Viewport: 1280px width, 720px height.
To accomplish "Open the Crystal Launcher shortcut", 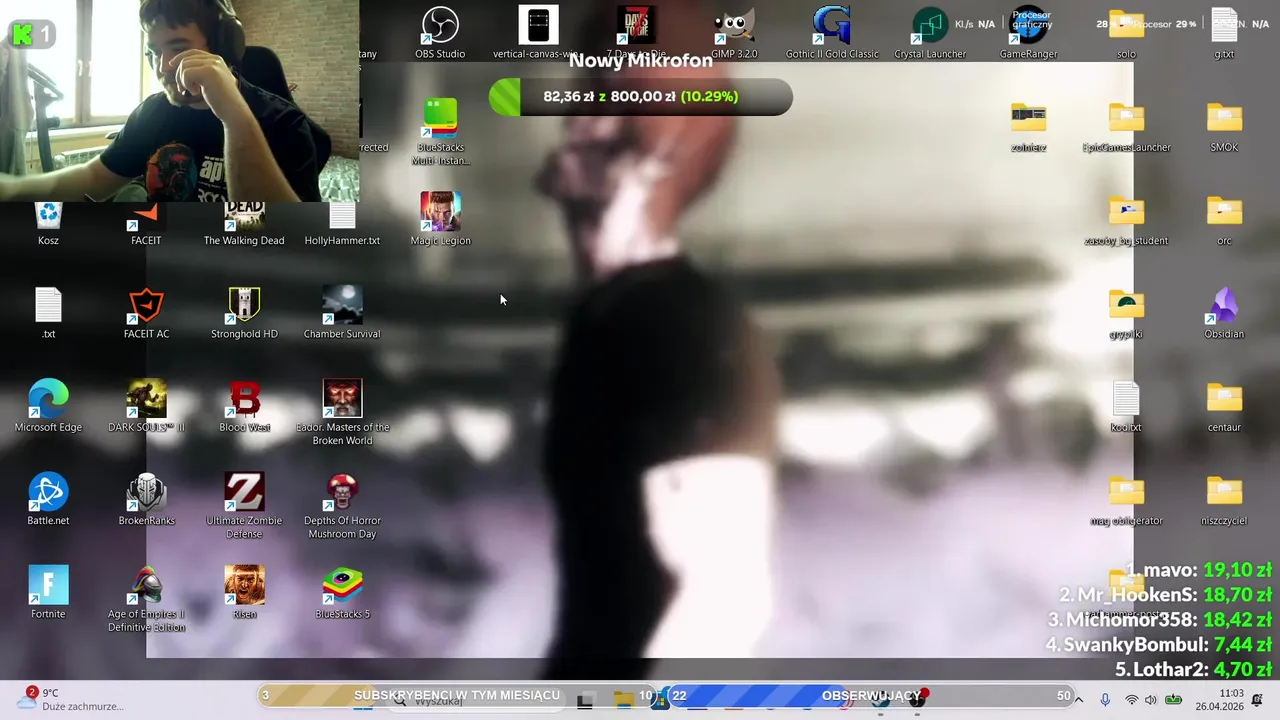I will pyautogui.click(x=930, y=33).
